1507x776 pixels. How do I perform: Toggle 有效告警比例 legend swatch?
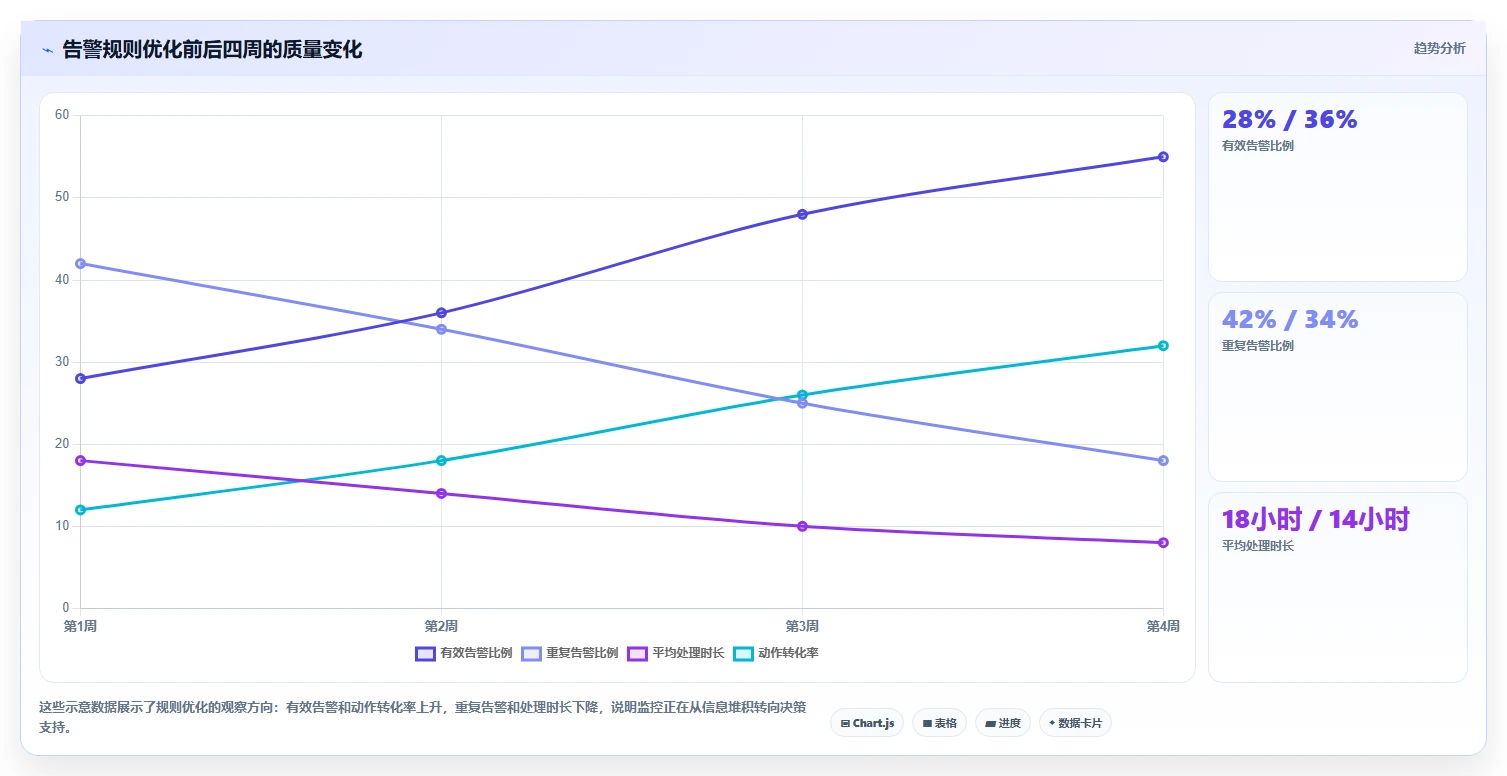[x=425, y=654]
